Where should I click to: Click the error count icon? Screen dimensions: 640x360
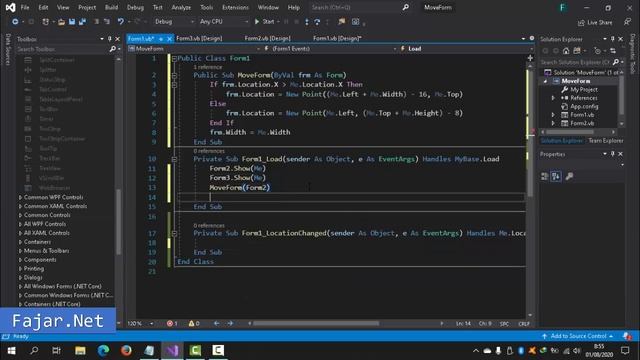170,323
